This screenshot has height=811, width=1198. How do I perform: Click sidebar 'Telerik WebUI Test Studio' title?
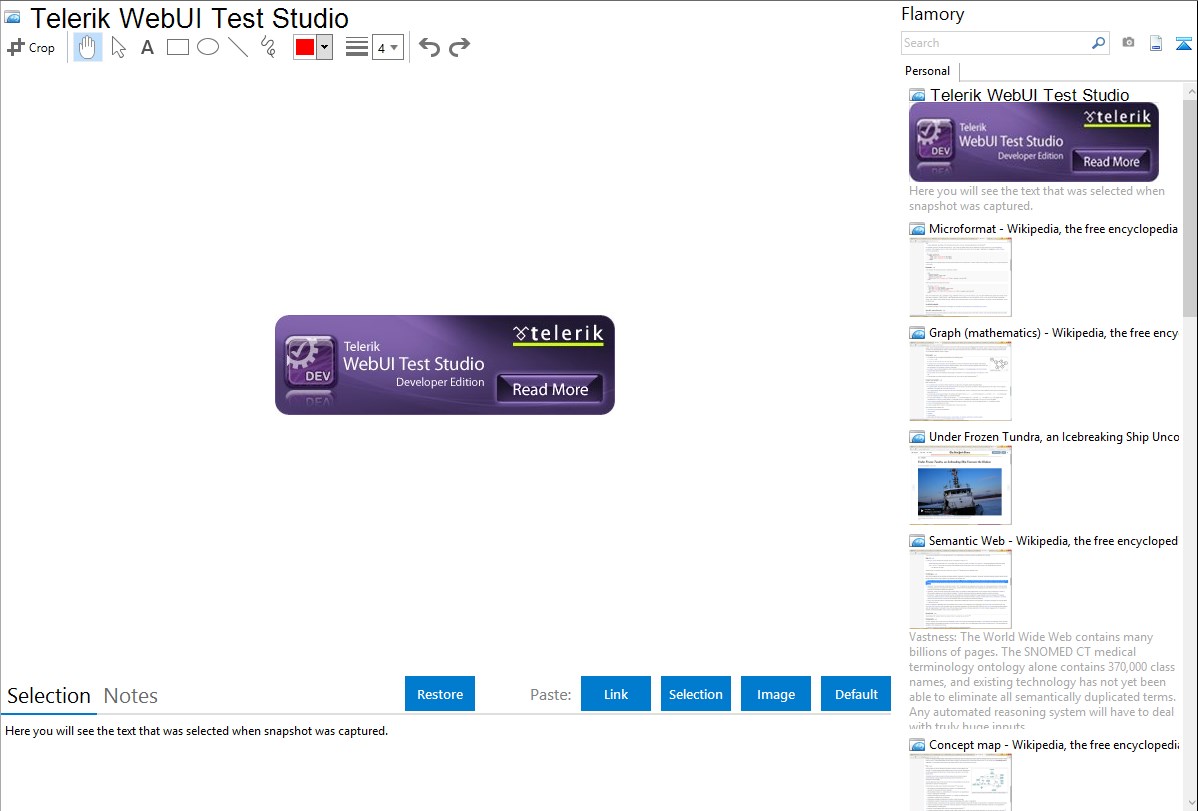point(1029,95)
